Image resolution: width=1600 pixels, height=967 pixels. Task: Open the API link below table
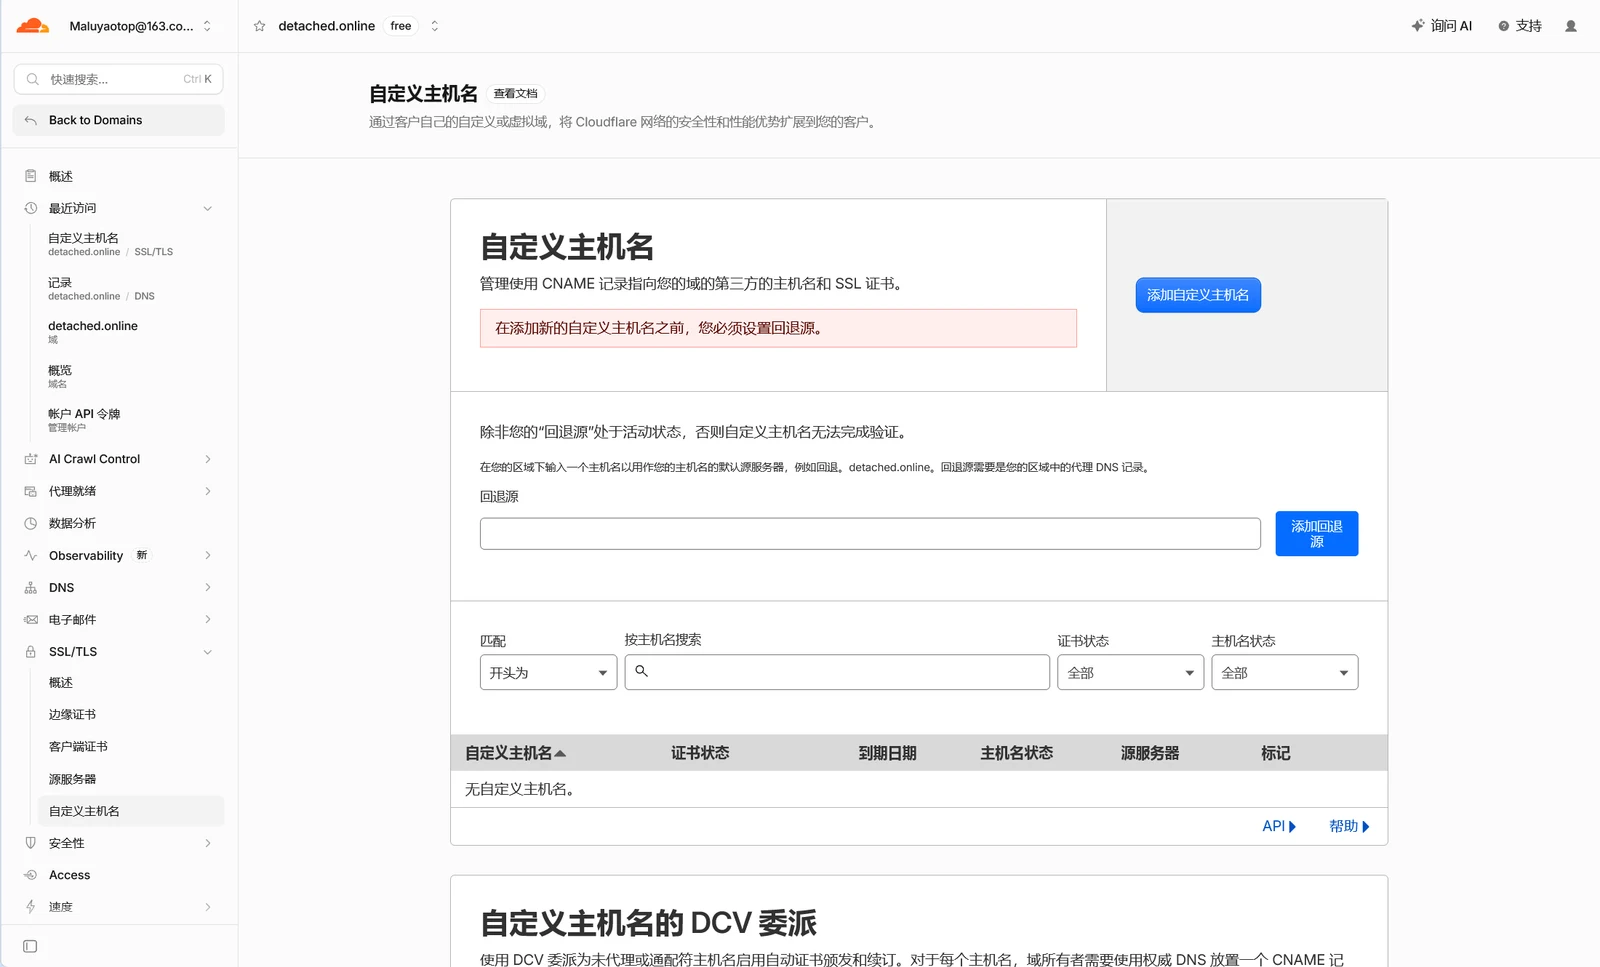[x=1279, y=826]
